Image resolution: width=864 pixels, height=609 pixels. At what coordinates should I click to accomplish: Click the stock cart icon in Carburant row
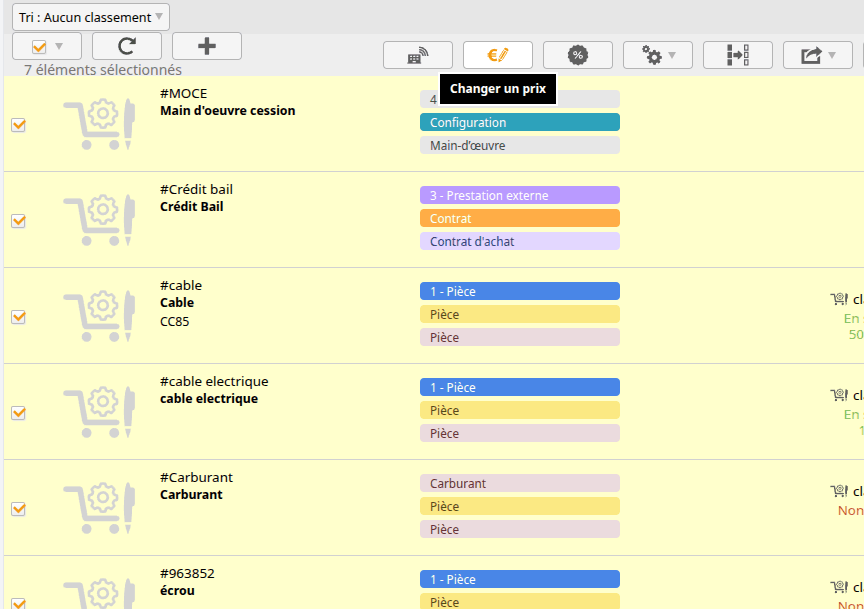(x=839, y=491)
